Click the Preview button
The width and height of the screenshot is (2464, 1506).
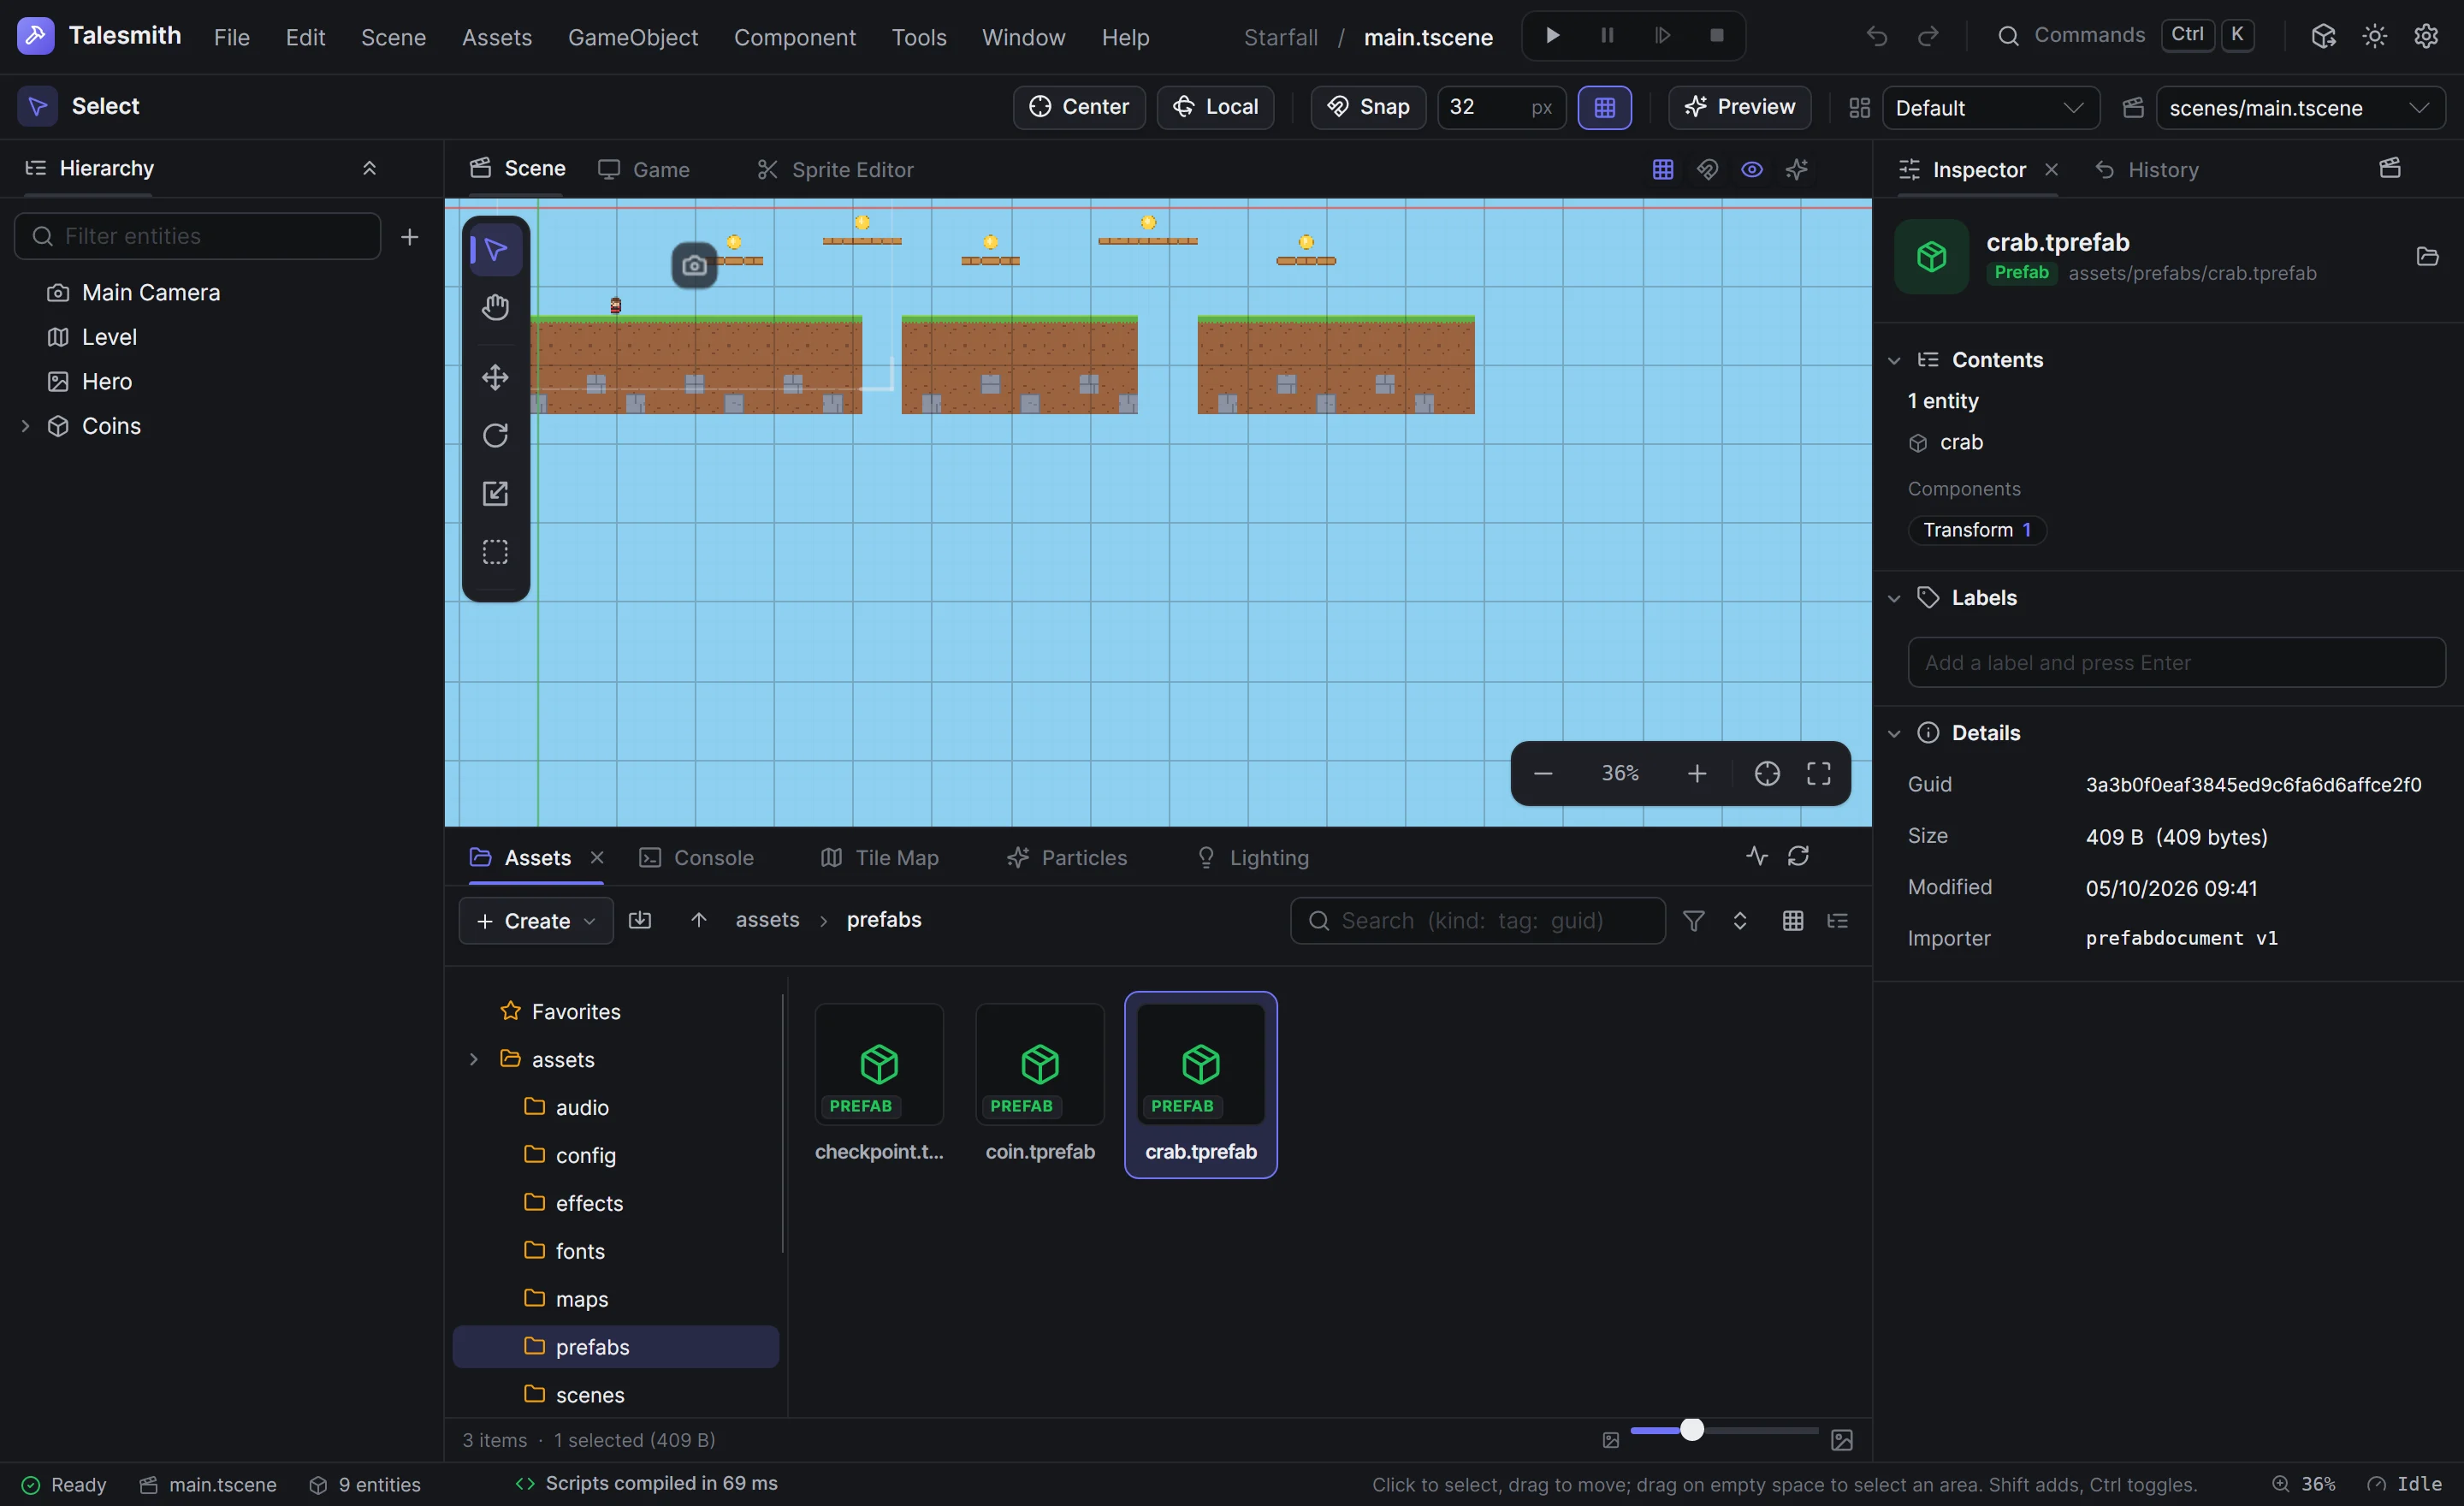tap(1739, 107)
